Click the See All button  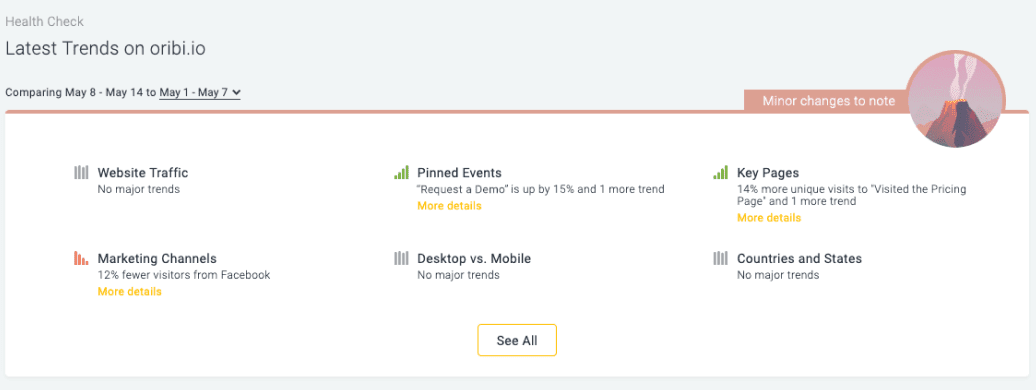click(517, 340)
